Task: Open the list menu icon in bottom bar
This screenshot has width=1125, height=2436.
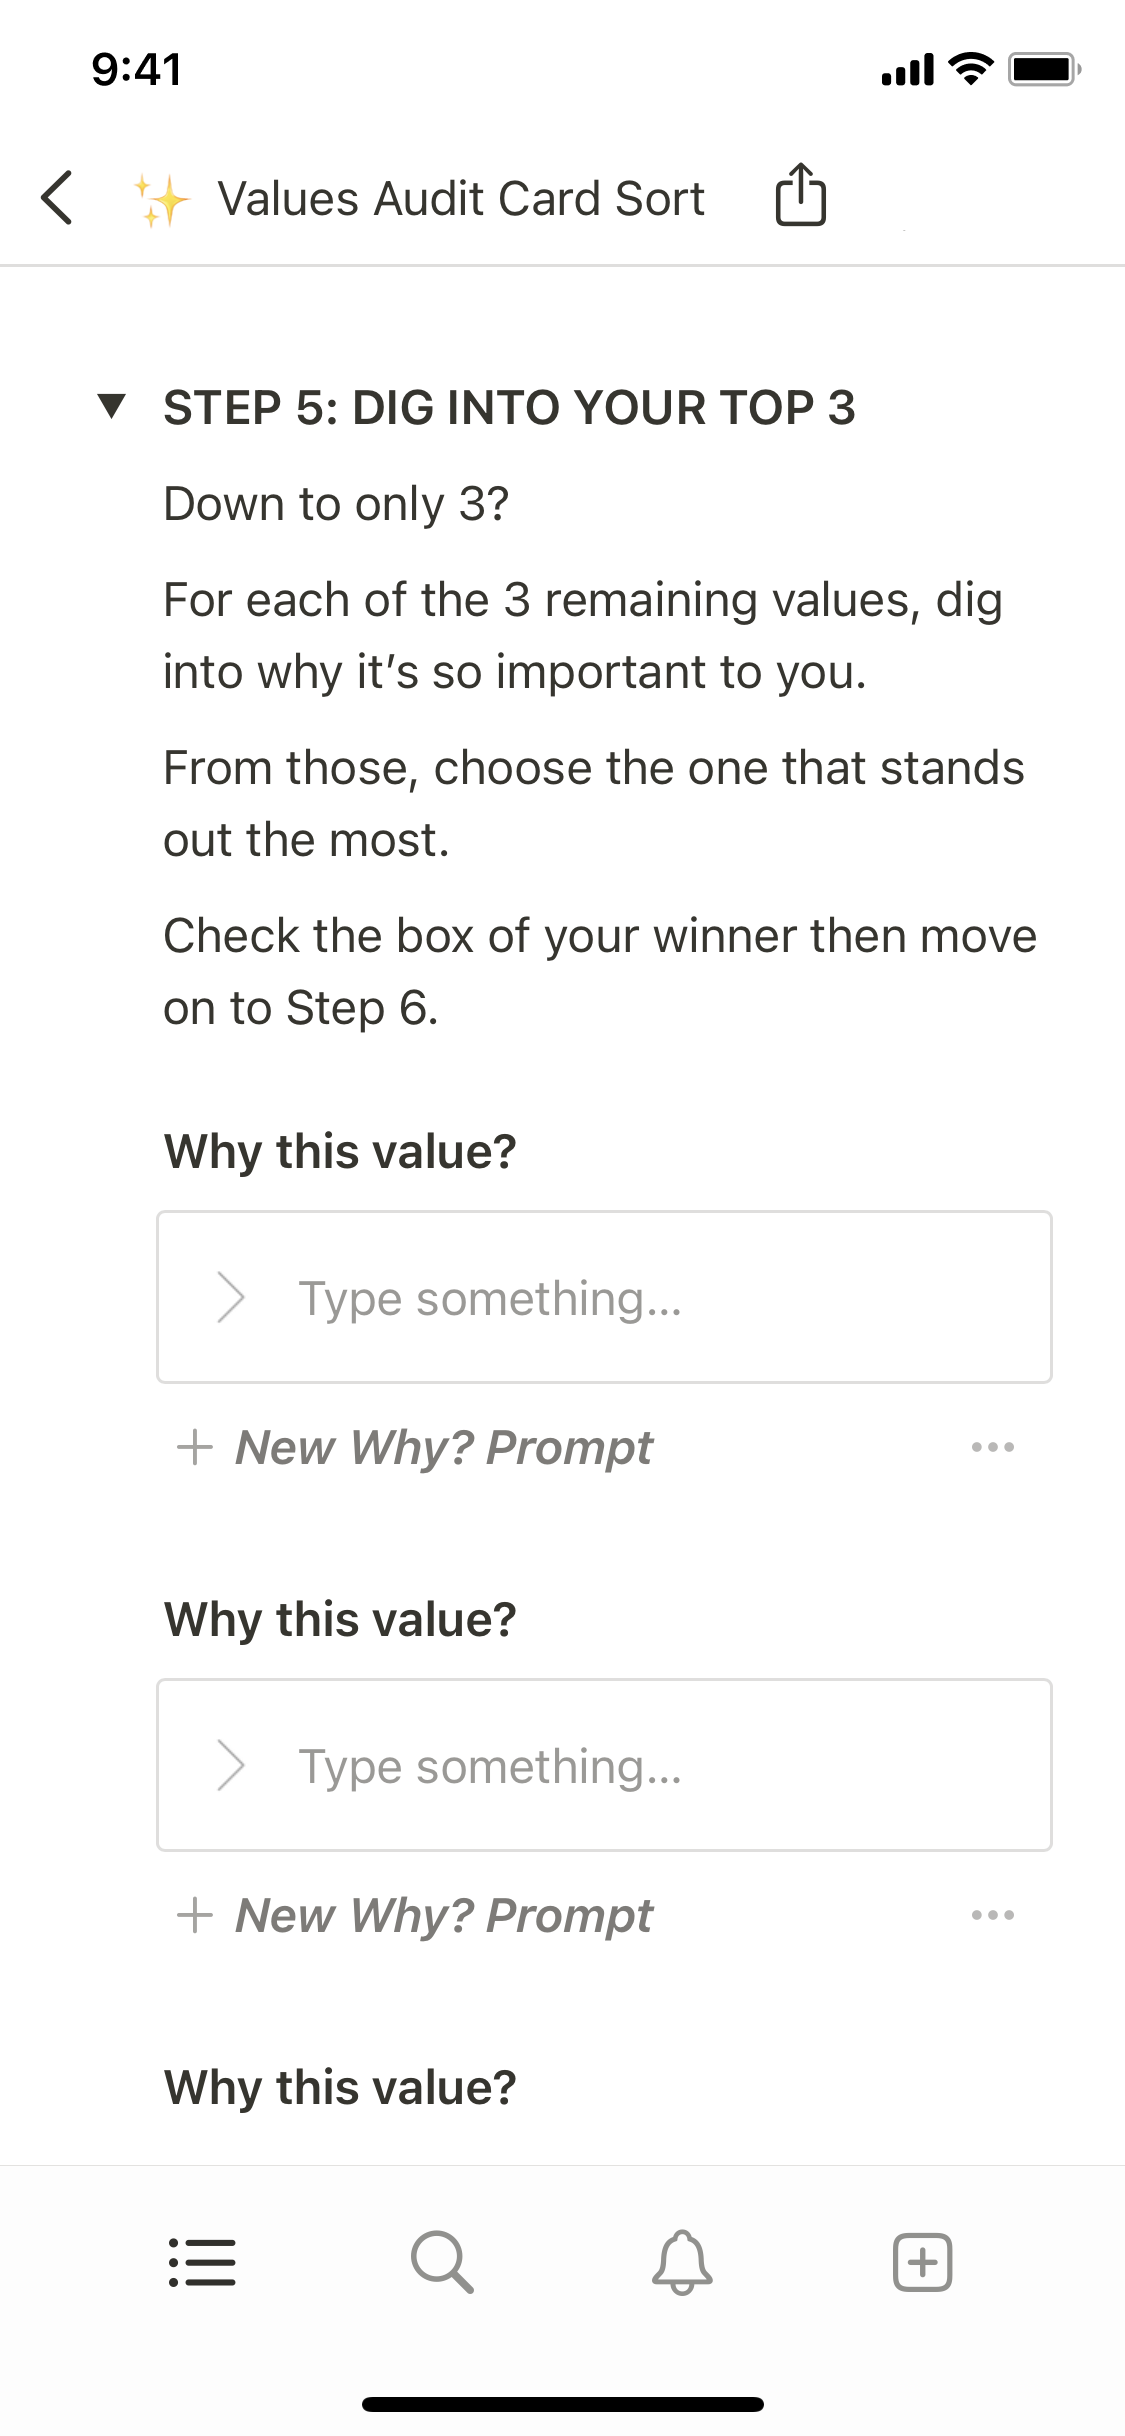Action: pos(202,2262)
